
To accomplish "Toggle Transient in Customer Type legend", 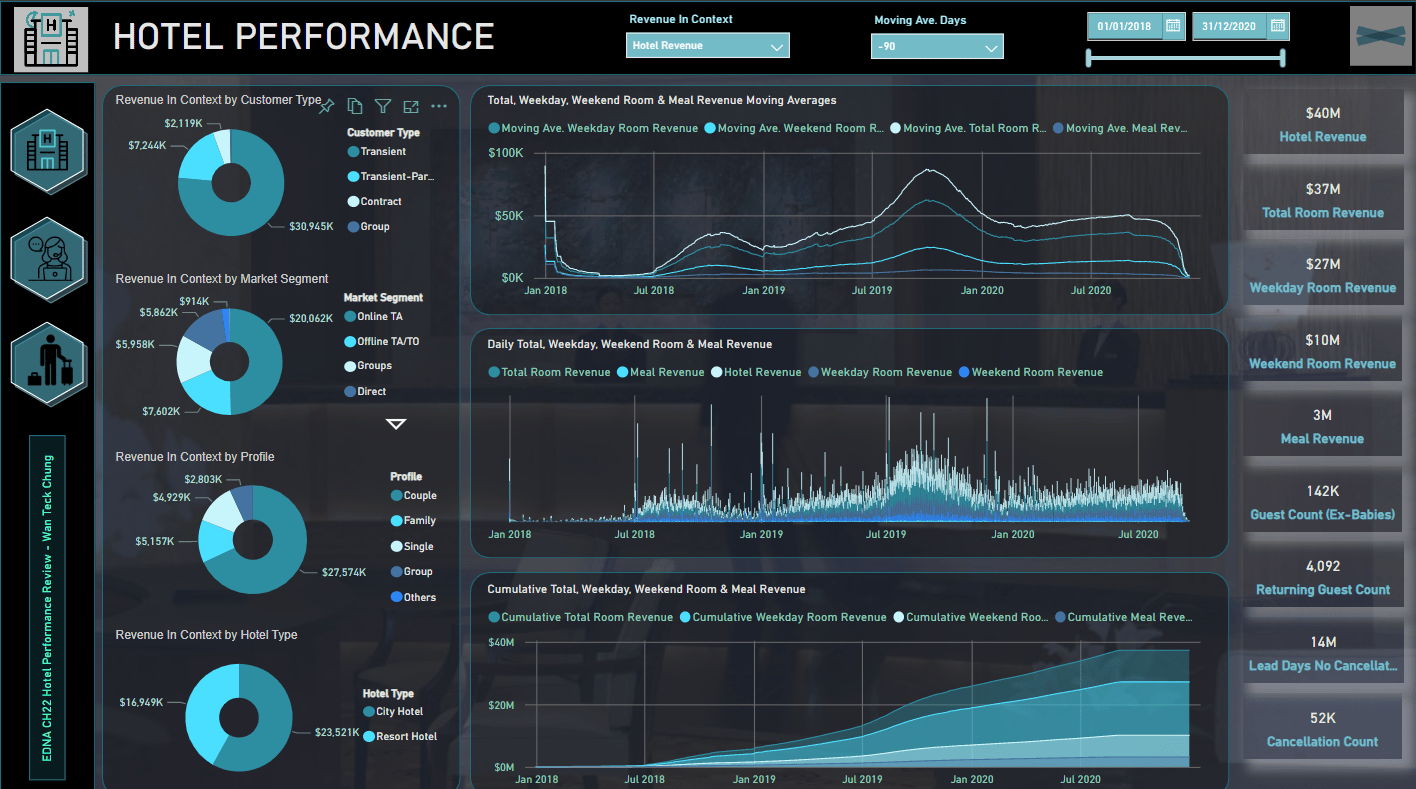I will pyautogui.click(x=383, y=152).
